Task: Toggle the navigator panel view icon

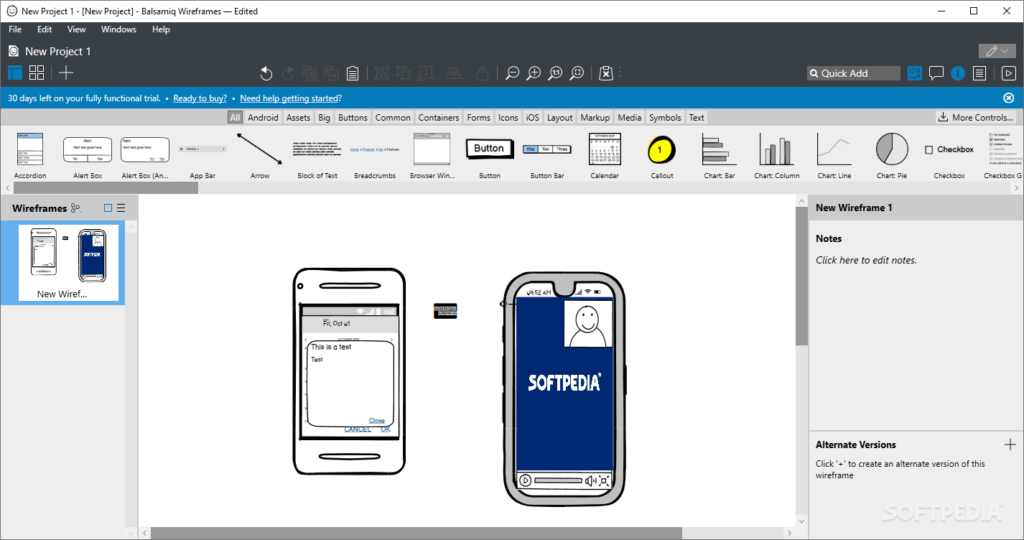Action: pyautogui.click(x=14, y=72)
